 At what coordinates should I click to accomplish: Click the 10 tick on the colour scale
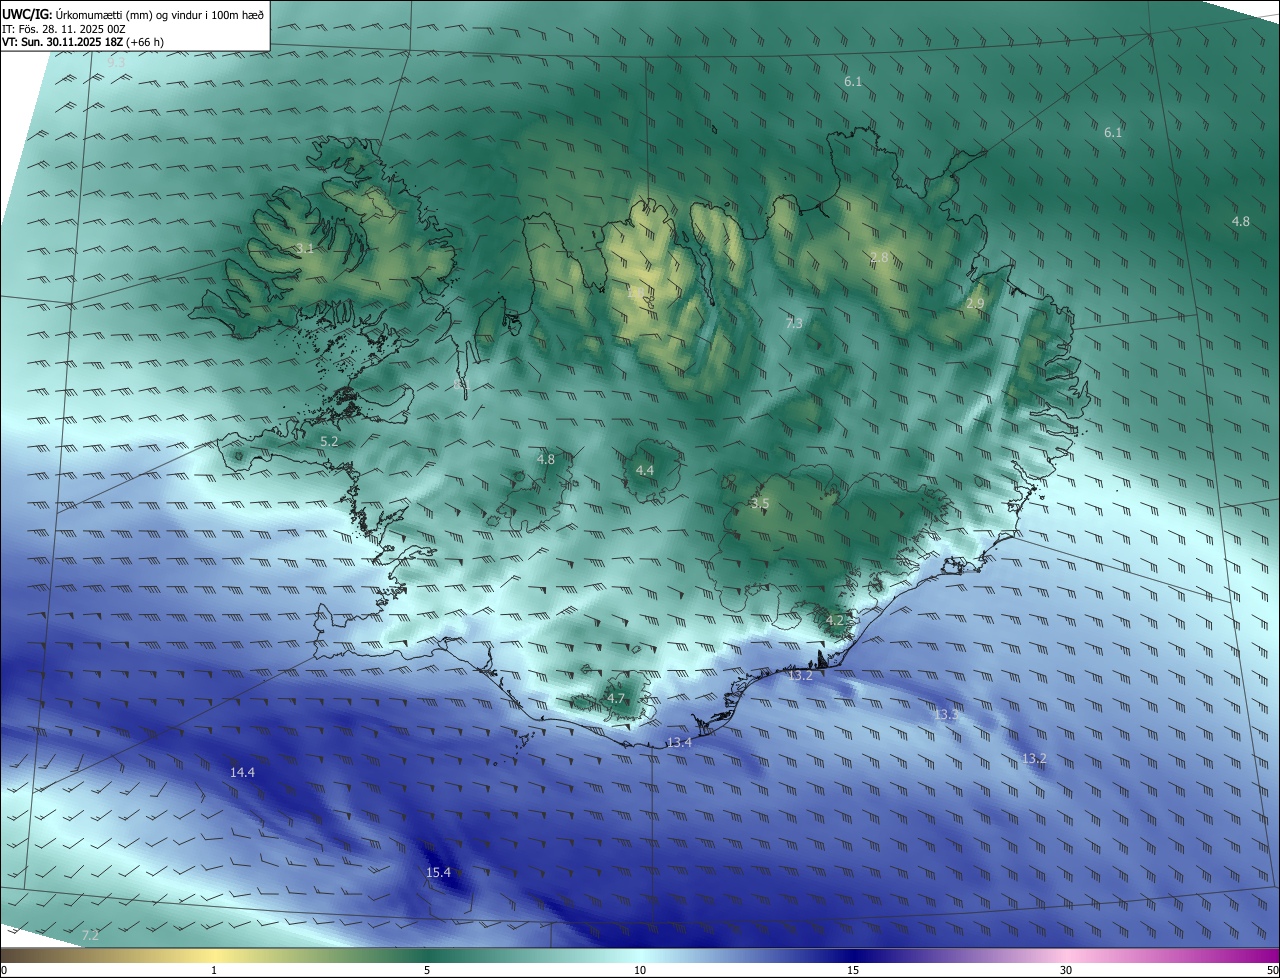640,970
